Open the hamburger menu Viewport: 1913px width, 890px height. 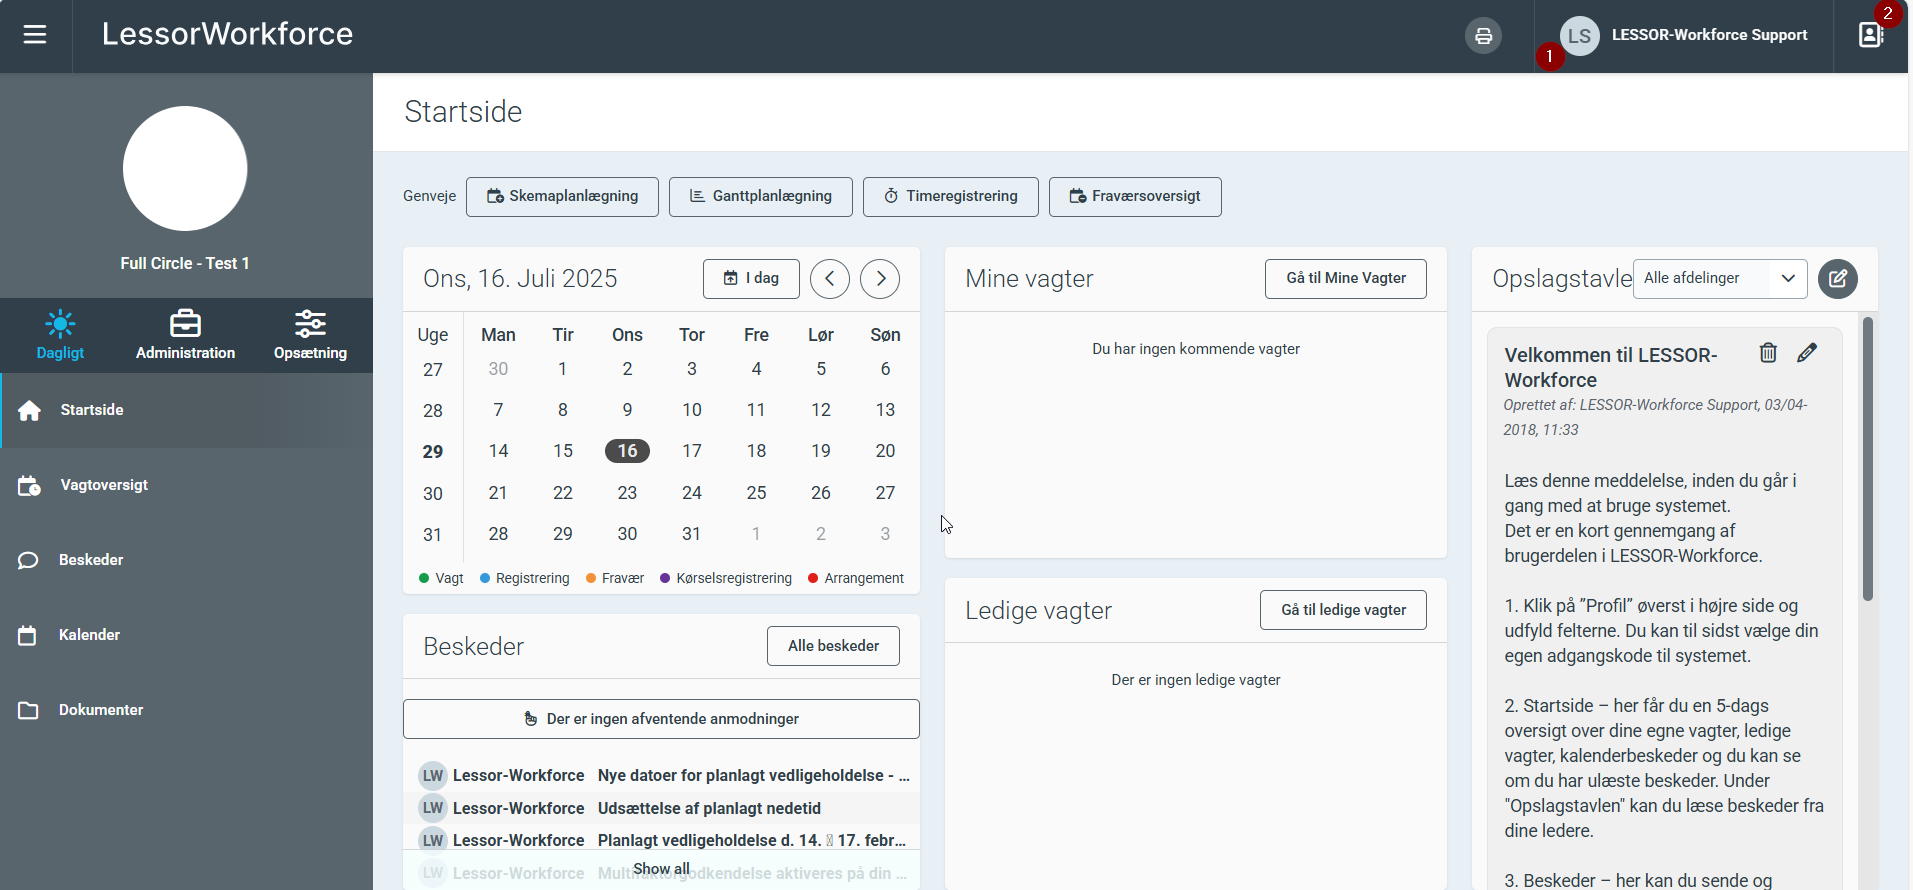click(x=35, y=35)
